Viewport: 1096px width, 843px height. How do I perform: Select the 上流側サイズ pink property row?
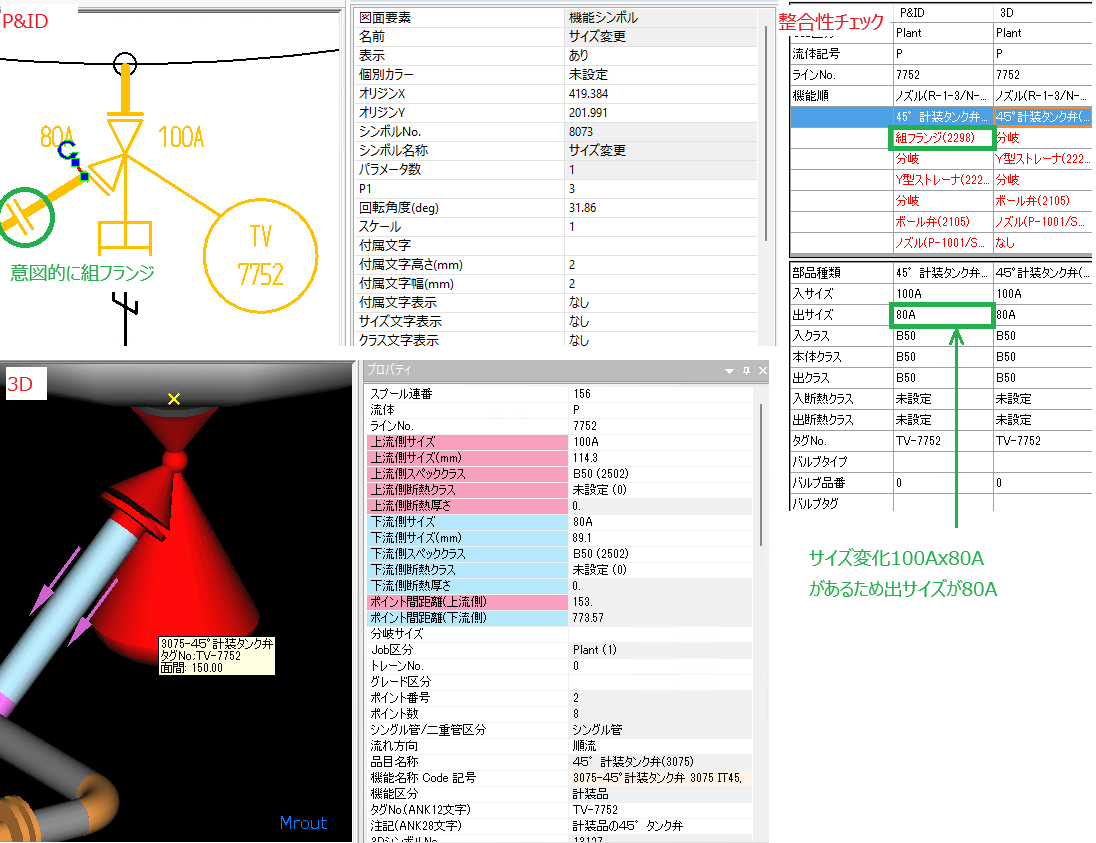coord(465,441)
